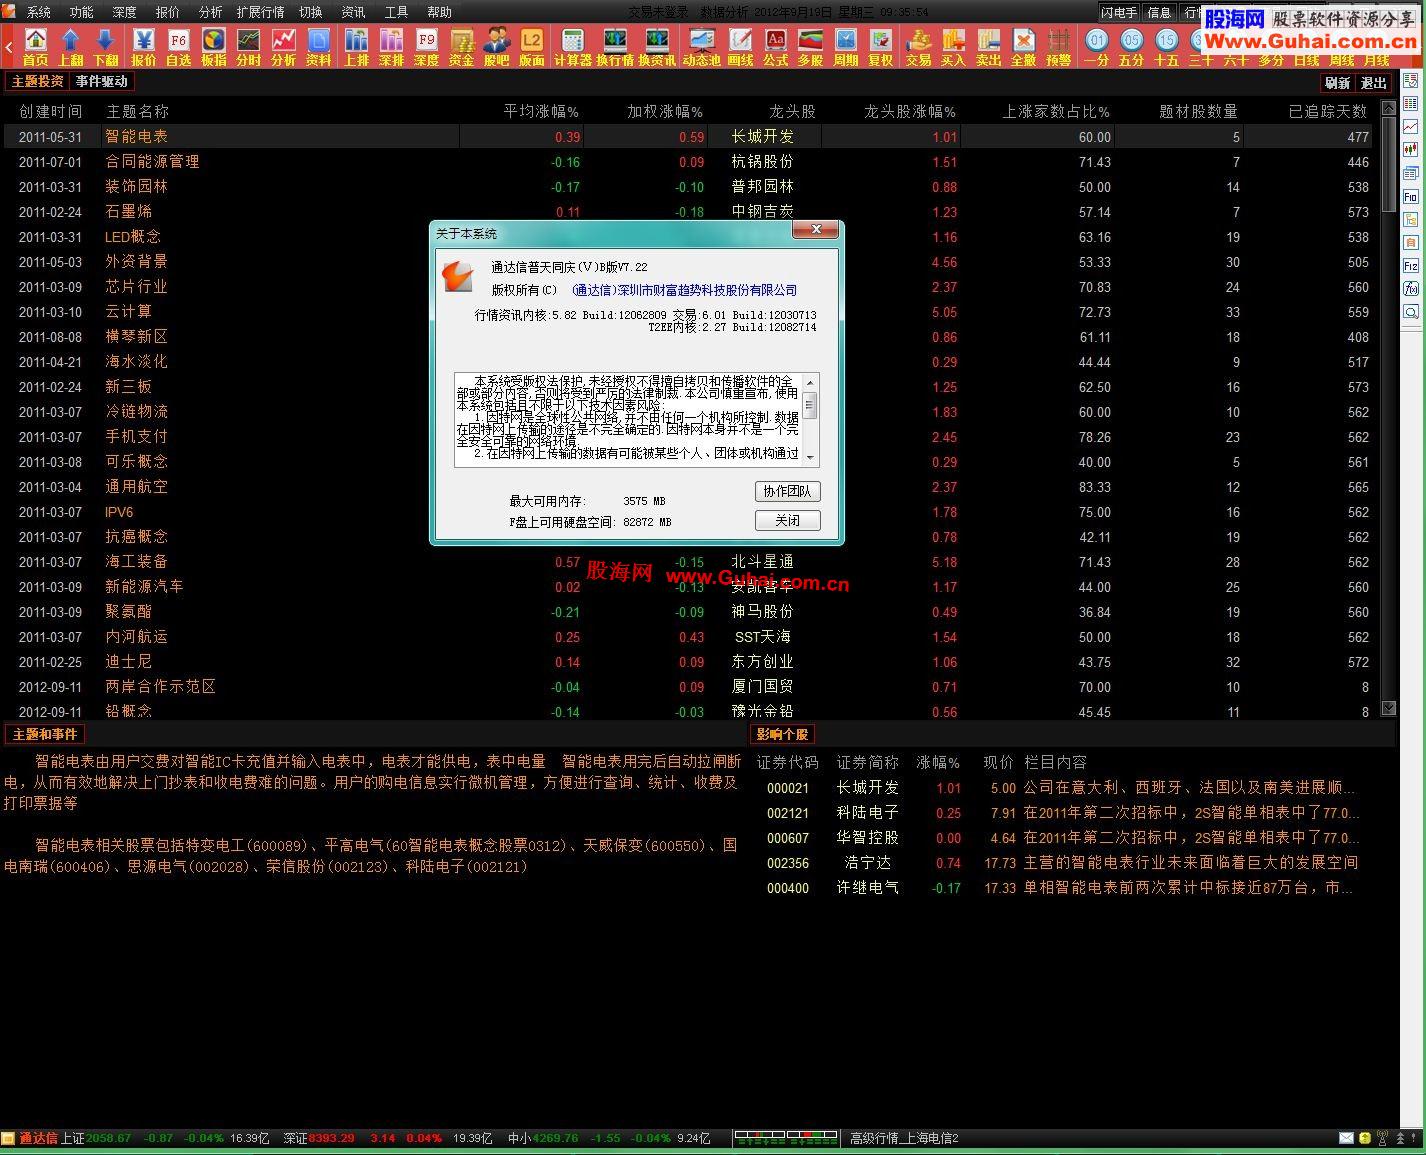The width and height of the screenshot is (1426, 1155).
Task: Click the 闪电手 button in title bar
Action: coord(1119,12)
